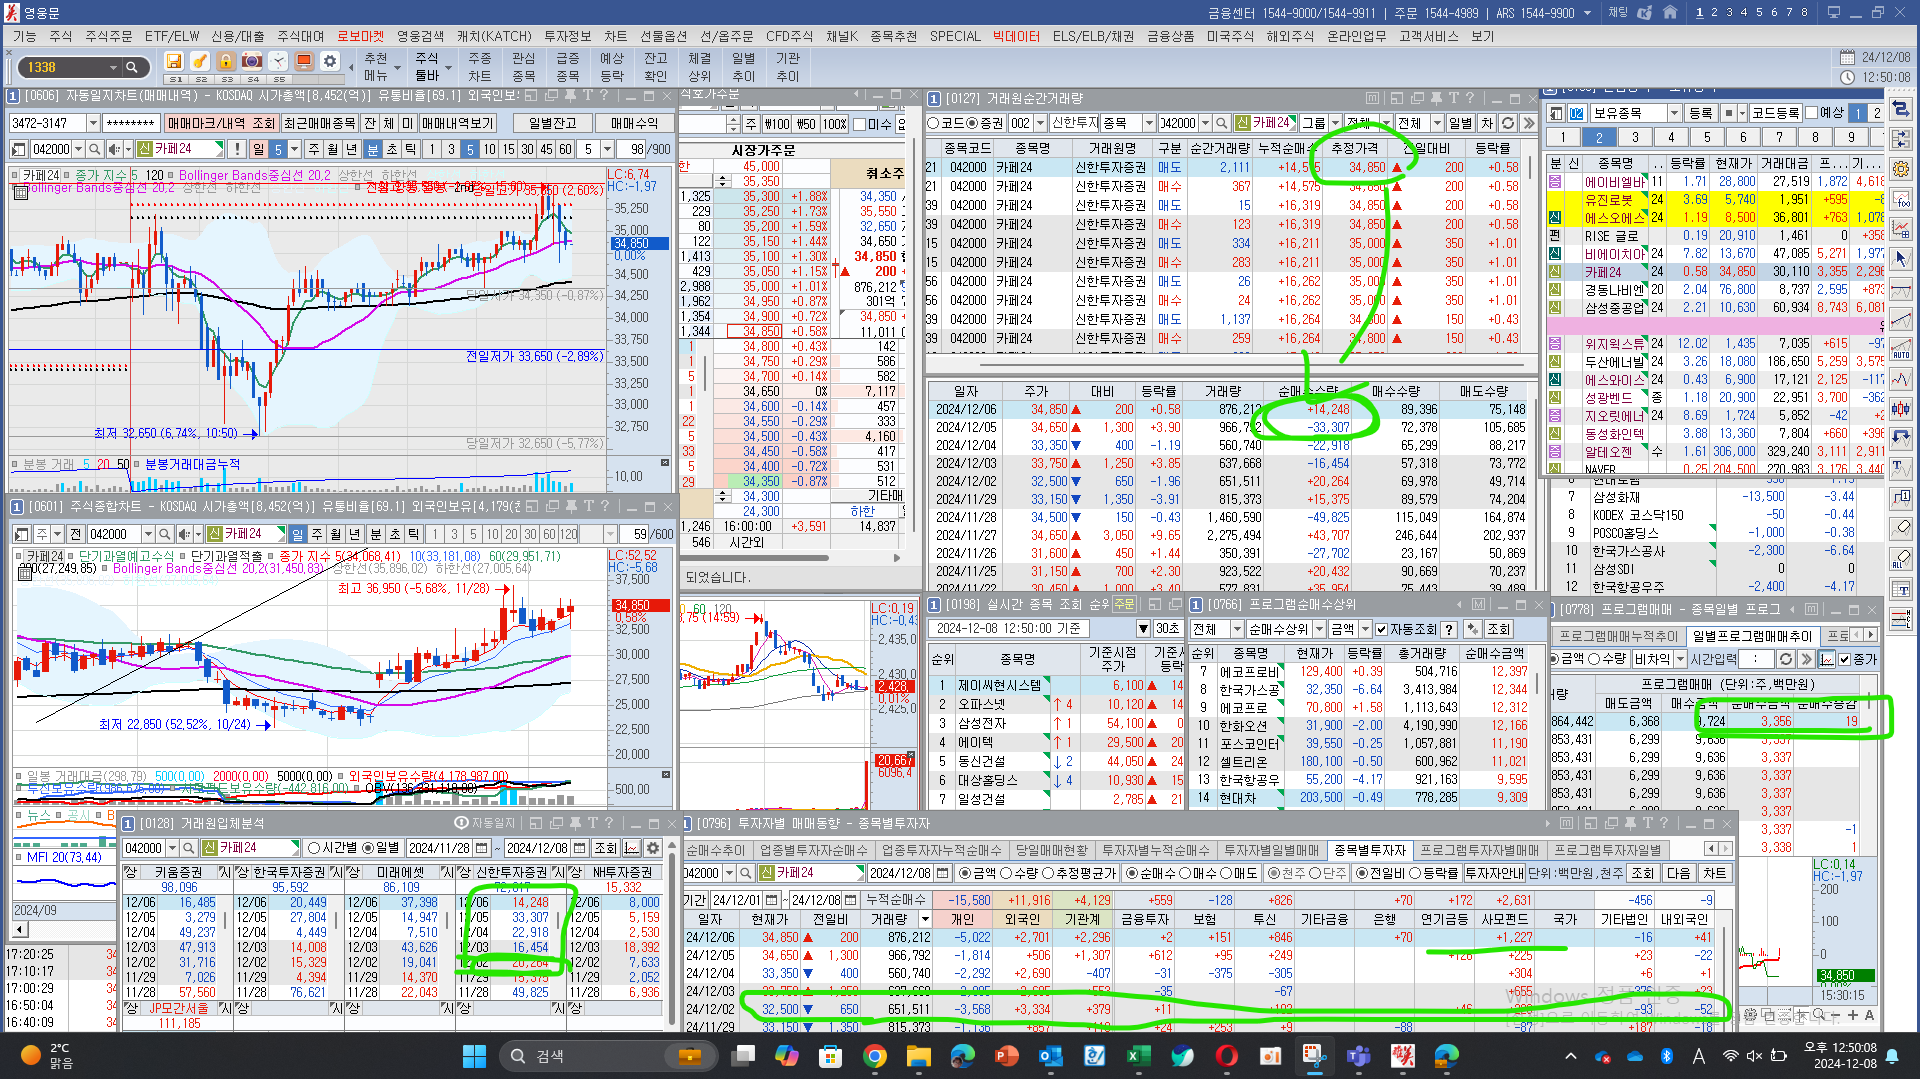Open the 주식주문 menu
Image resolution: width=1920 pixels, height=1079 pixels.
pyautogui.click(x=108, y=36)
